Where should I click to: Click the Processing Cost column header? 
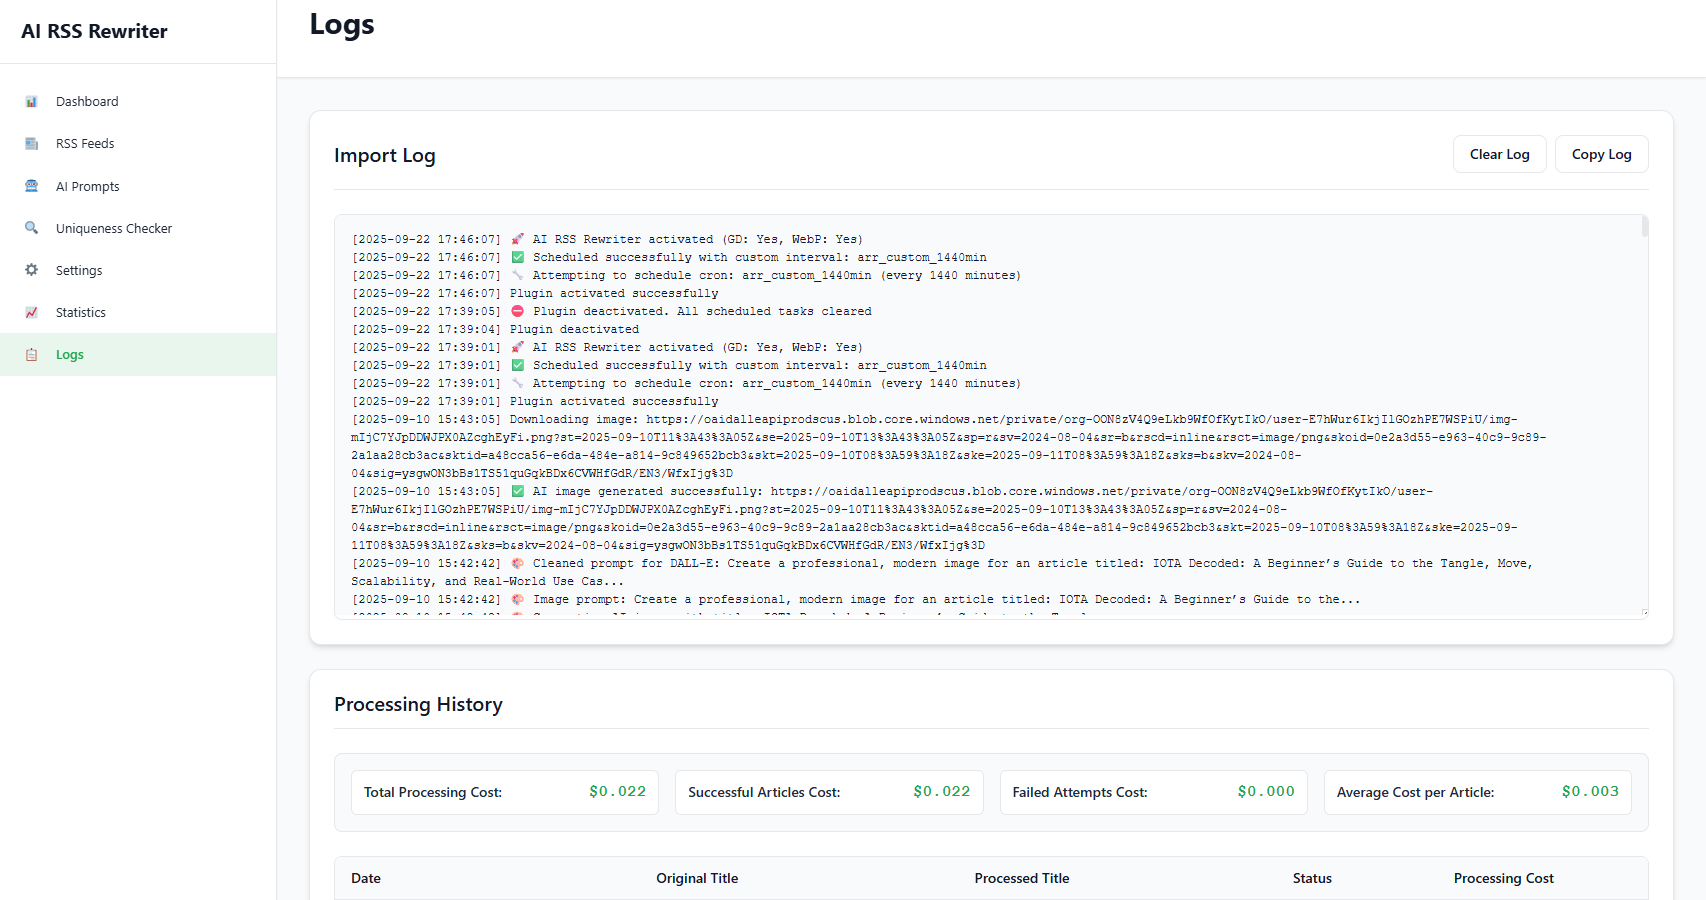point(1503,878)
